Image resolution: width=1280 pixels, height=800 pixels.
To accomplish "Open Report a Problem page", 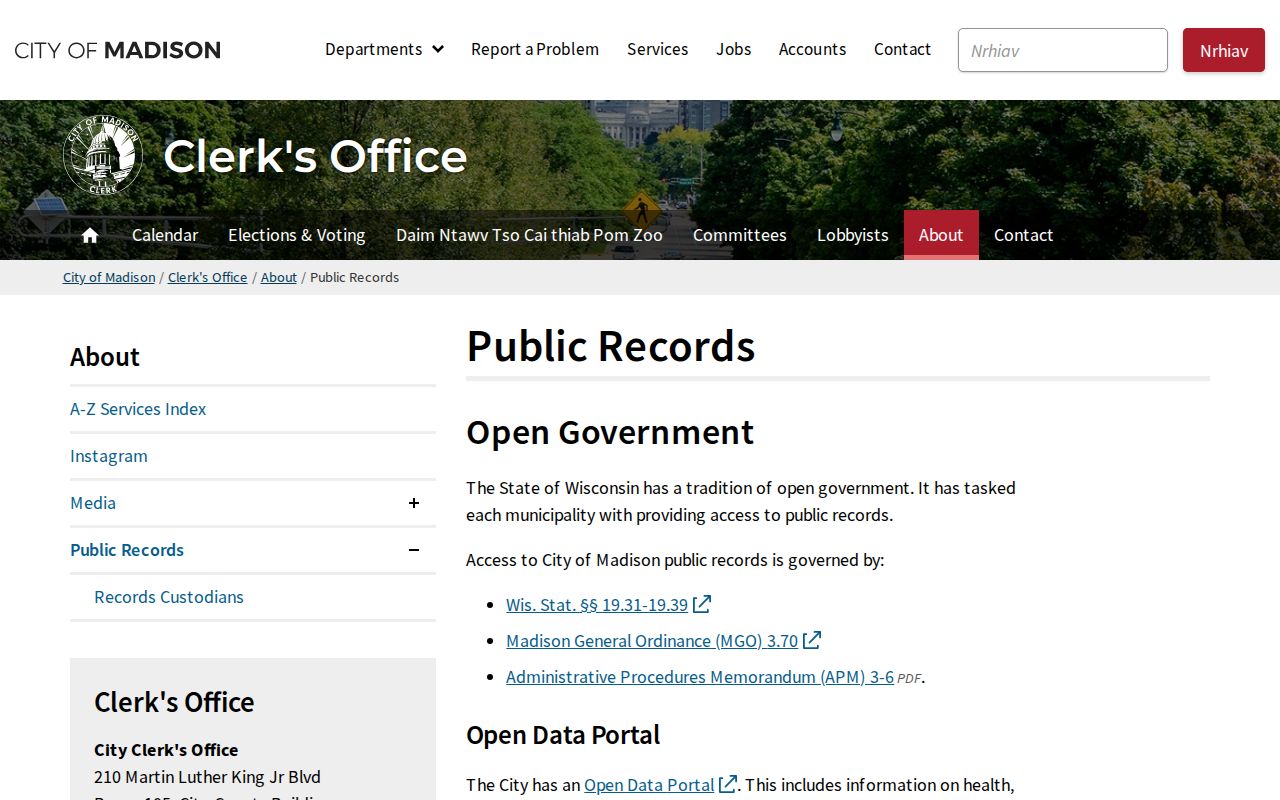I will pyautogui.click(x=535, y=49).
